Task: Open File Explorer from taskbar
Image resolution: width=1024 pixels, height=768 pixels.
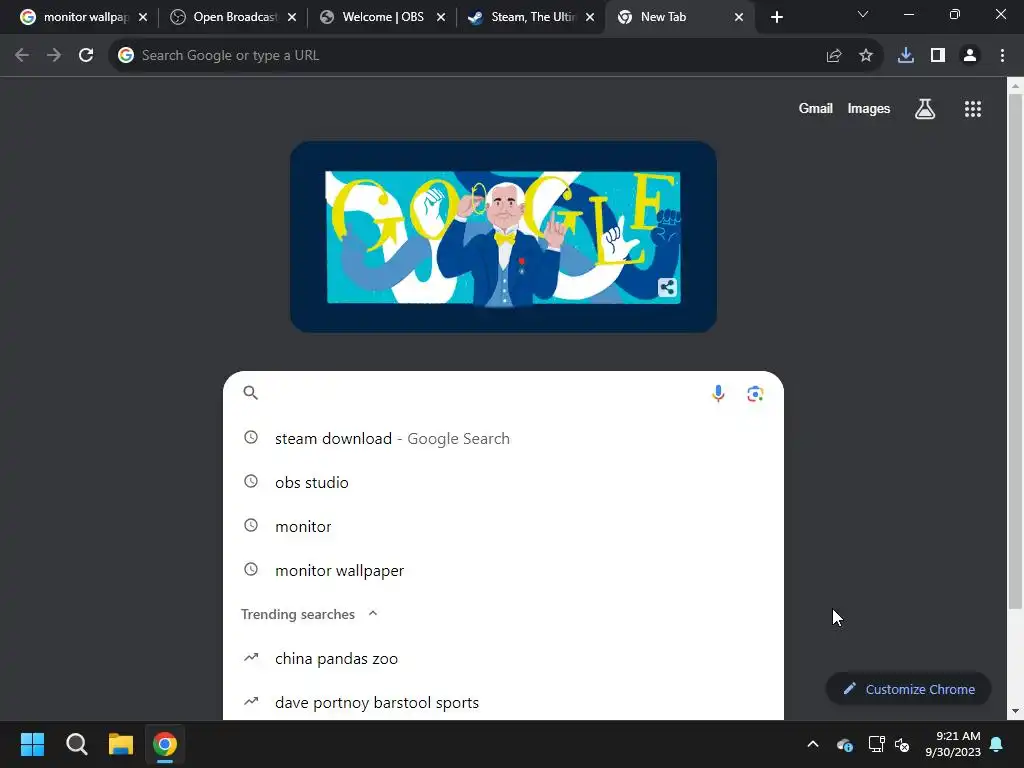Action: pyautogui.click(x=121, y=744)
